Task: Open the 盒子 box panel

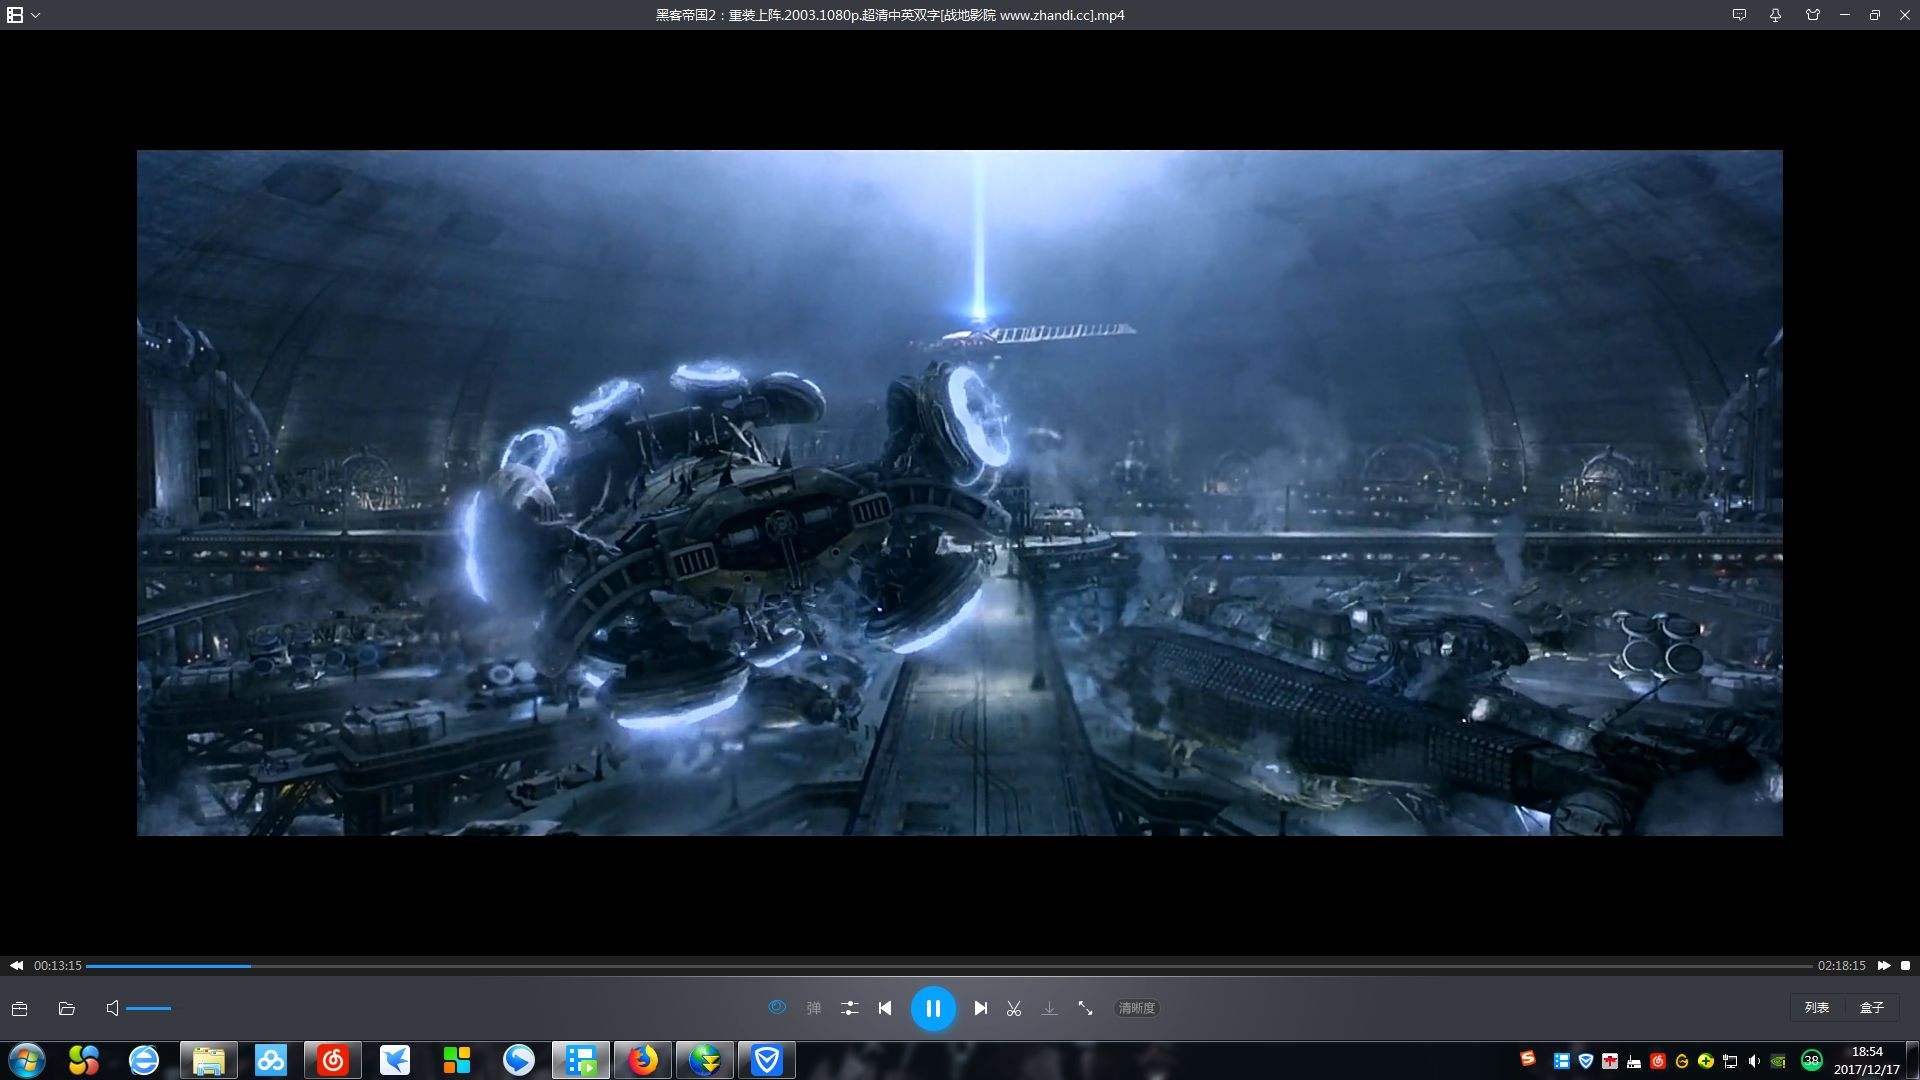Action: pos(1872,1008)
